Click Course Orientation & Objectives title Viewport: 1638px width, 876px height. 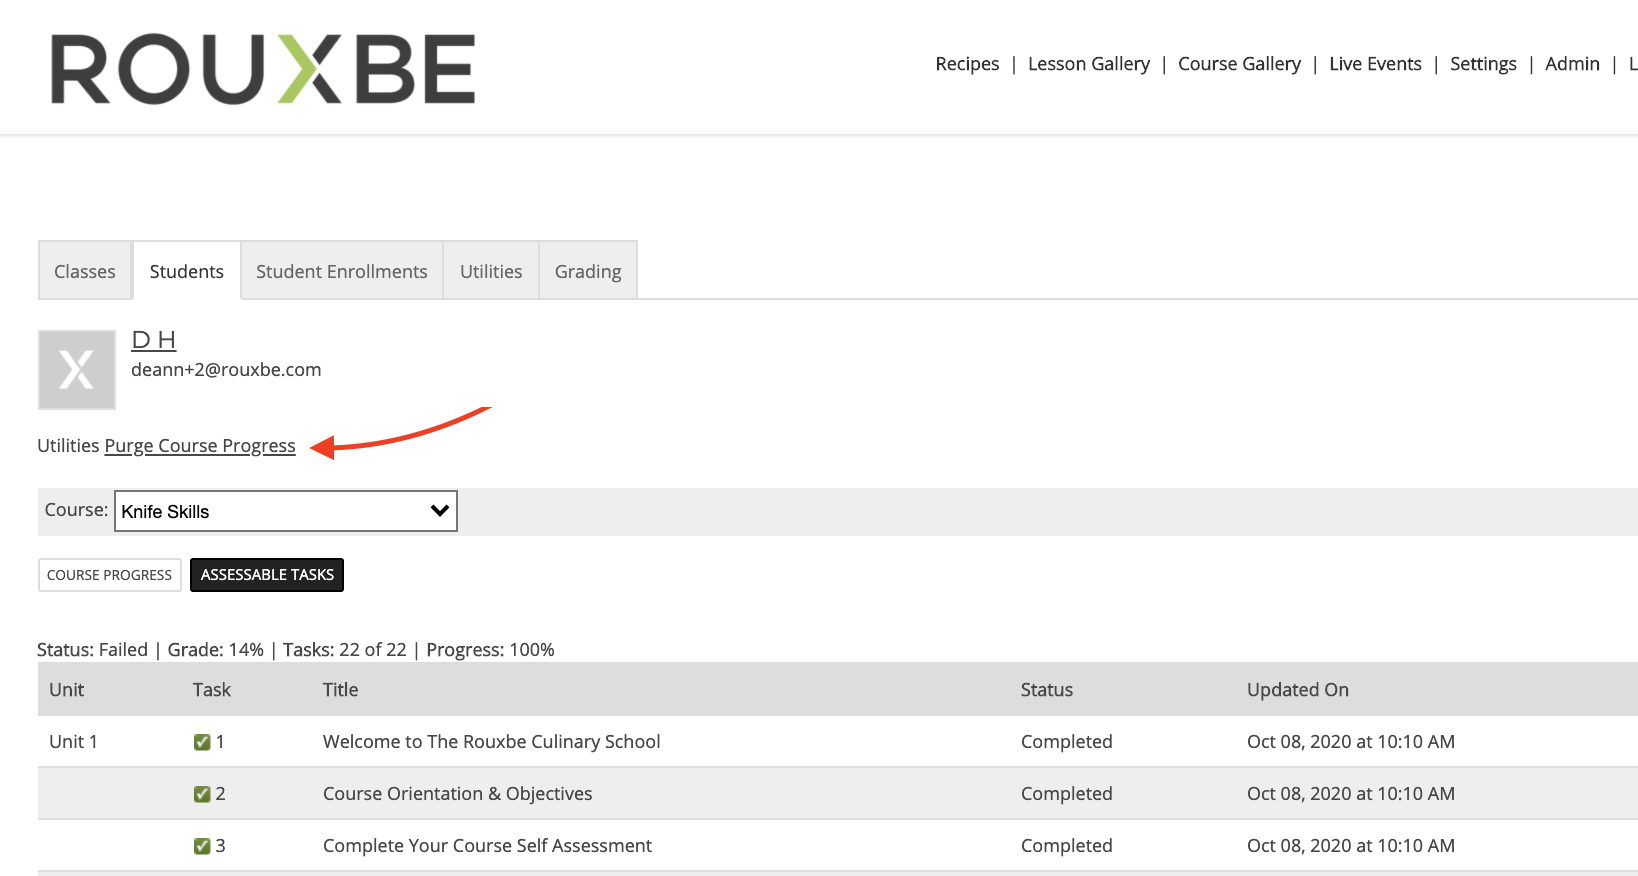click(x=458, y=794)
